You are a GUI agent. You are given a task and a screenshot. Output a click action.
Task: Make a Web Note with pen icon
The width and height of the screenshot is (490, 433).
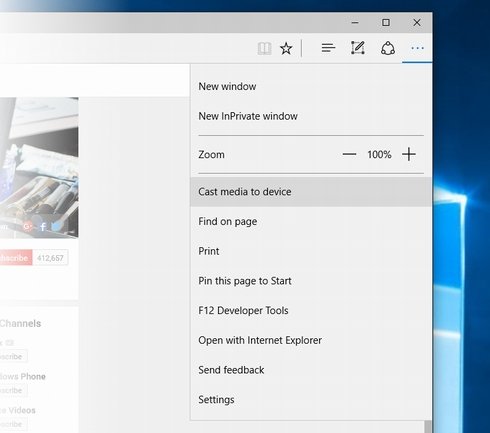click(x=358, y=48)
